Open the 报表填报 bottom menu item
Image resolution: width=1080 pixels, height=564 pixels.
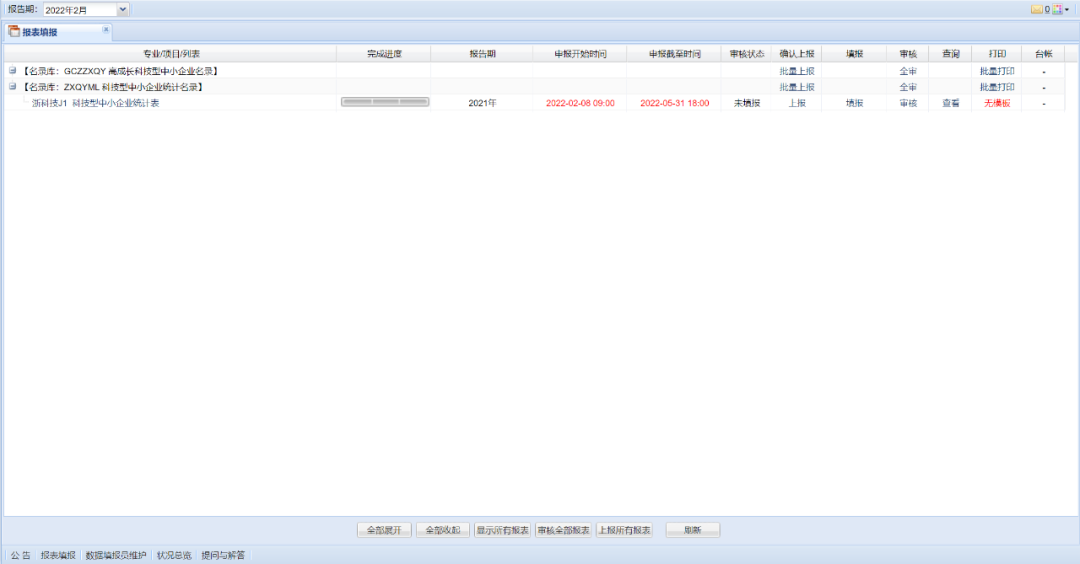tap(58, 555)
